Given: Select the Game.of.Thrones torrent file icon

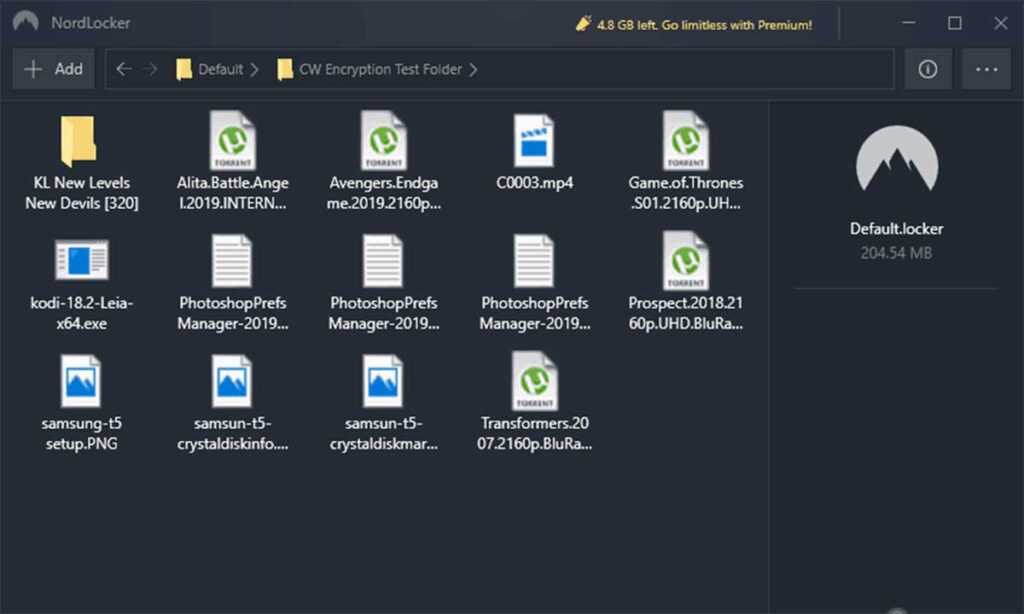Looking at the screenshot, I should 685,140.
